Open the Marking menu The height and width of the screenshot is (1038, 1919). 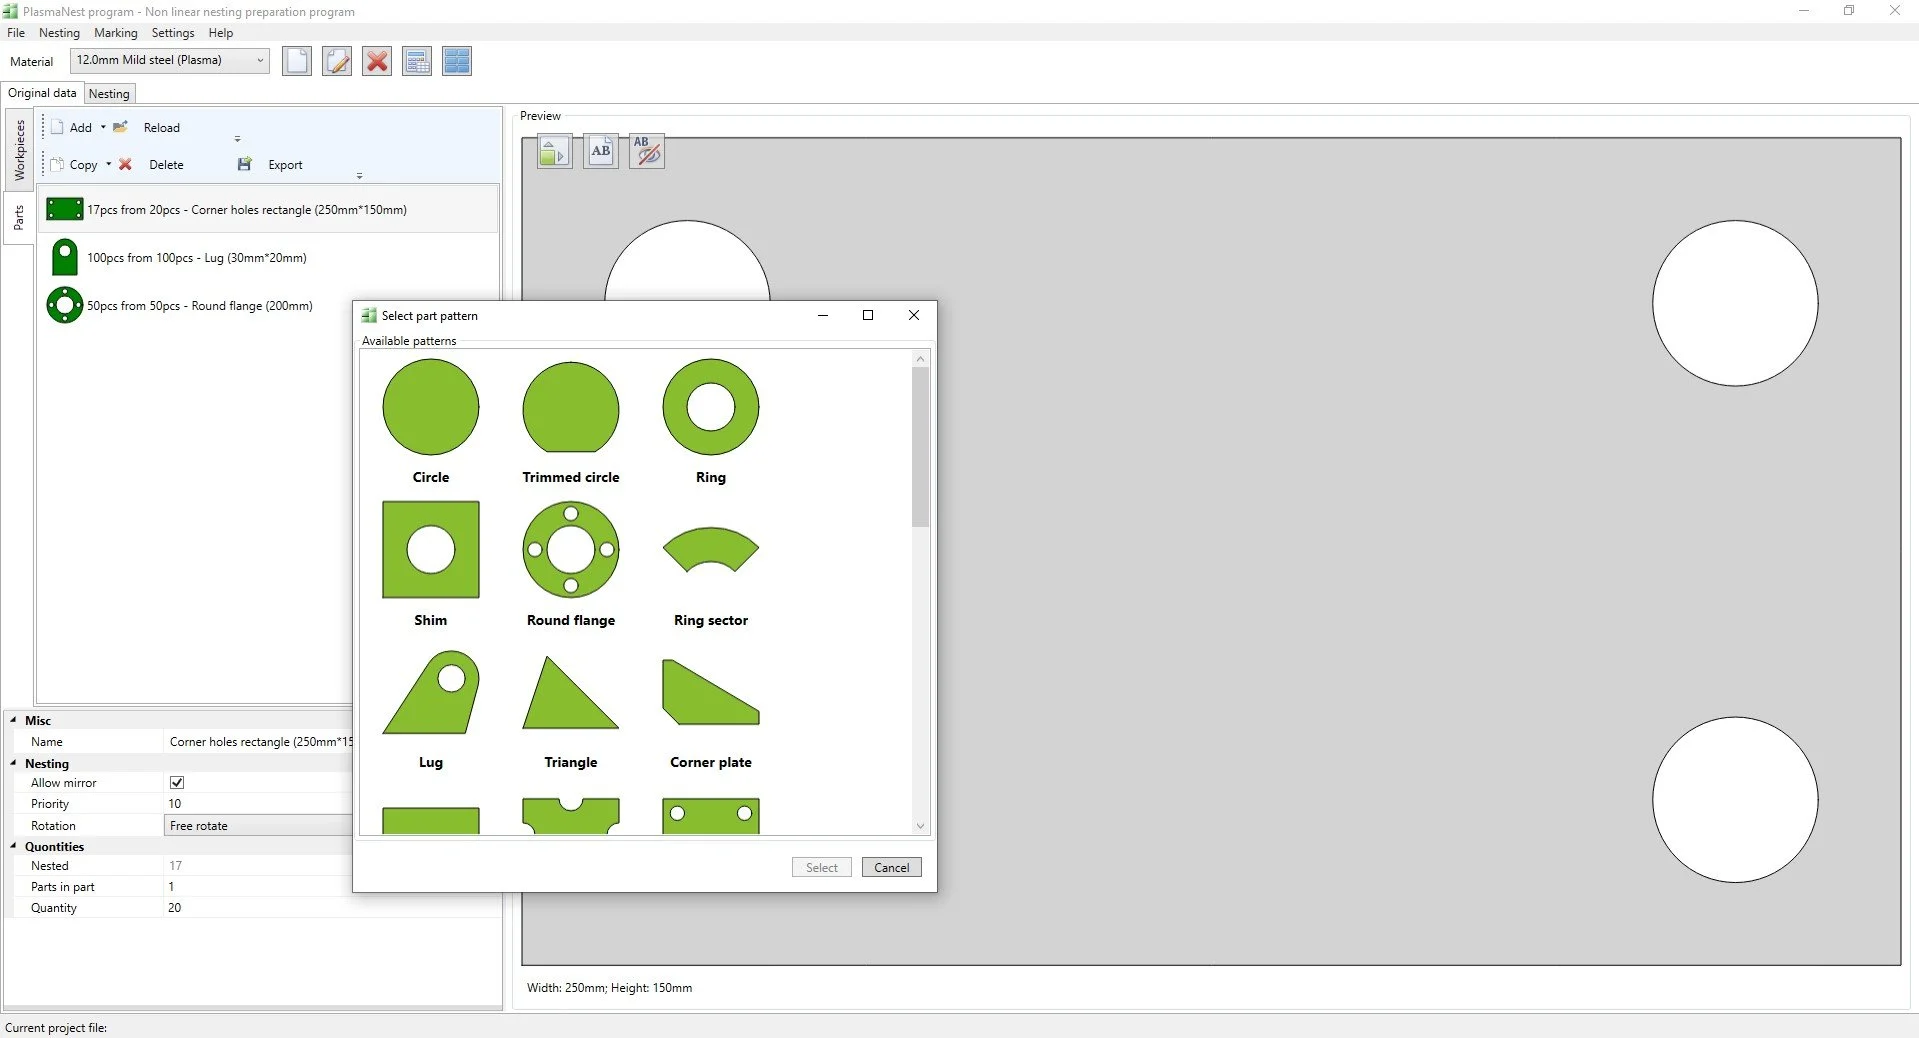point(116,33)
